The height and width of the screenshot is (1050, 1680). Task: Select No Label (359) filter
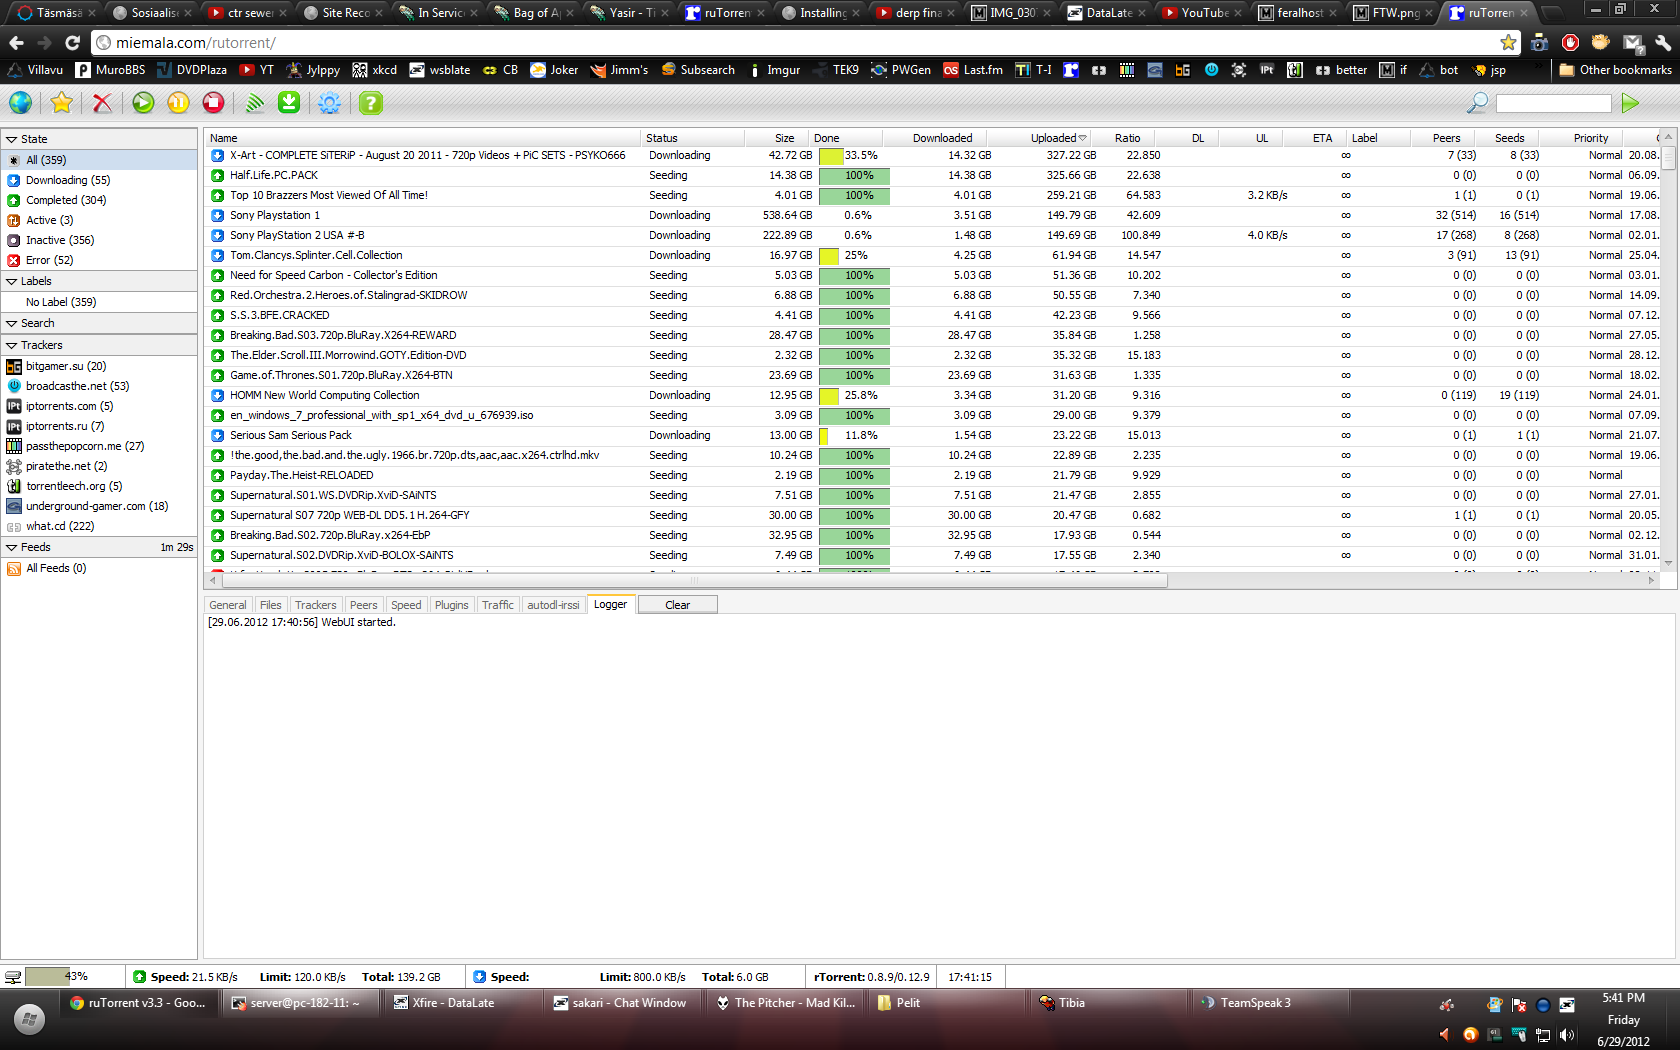[x=99, y=302]
